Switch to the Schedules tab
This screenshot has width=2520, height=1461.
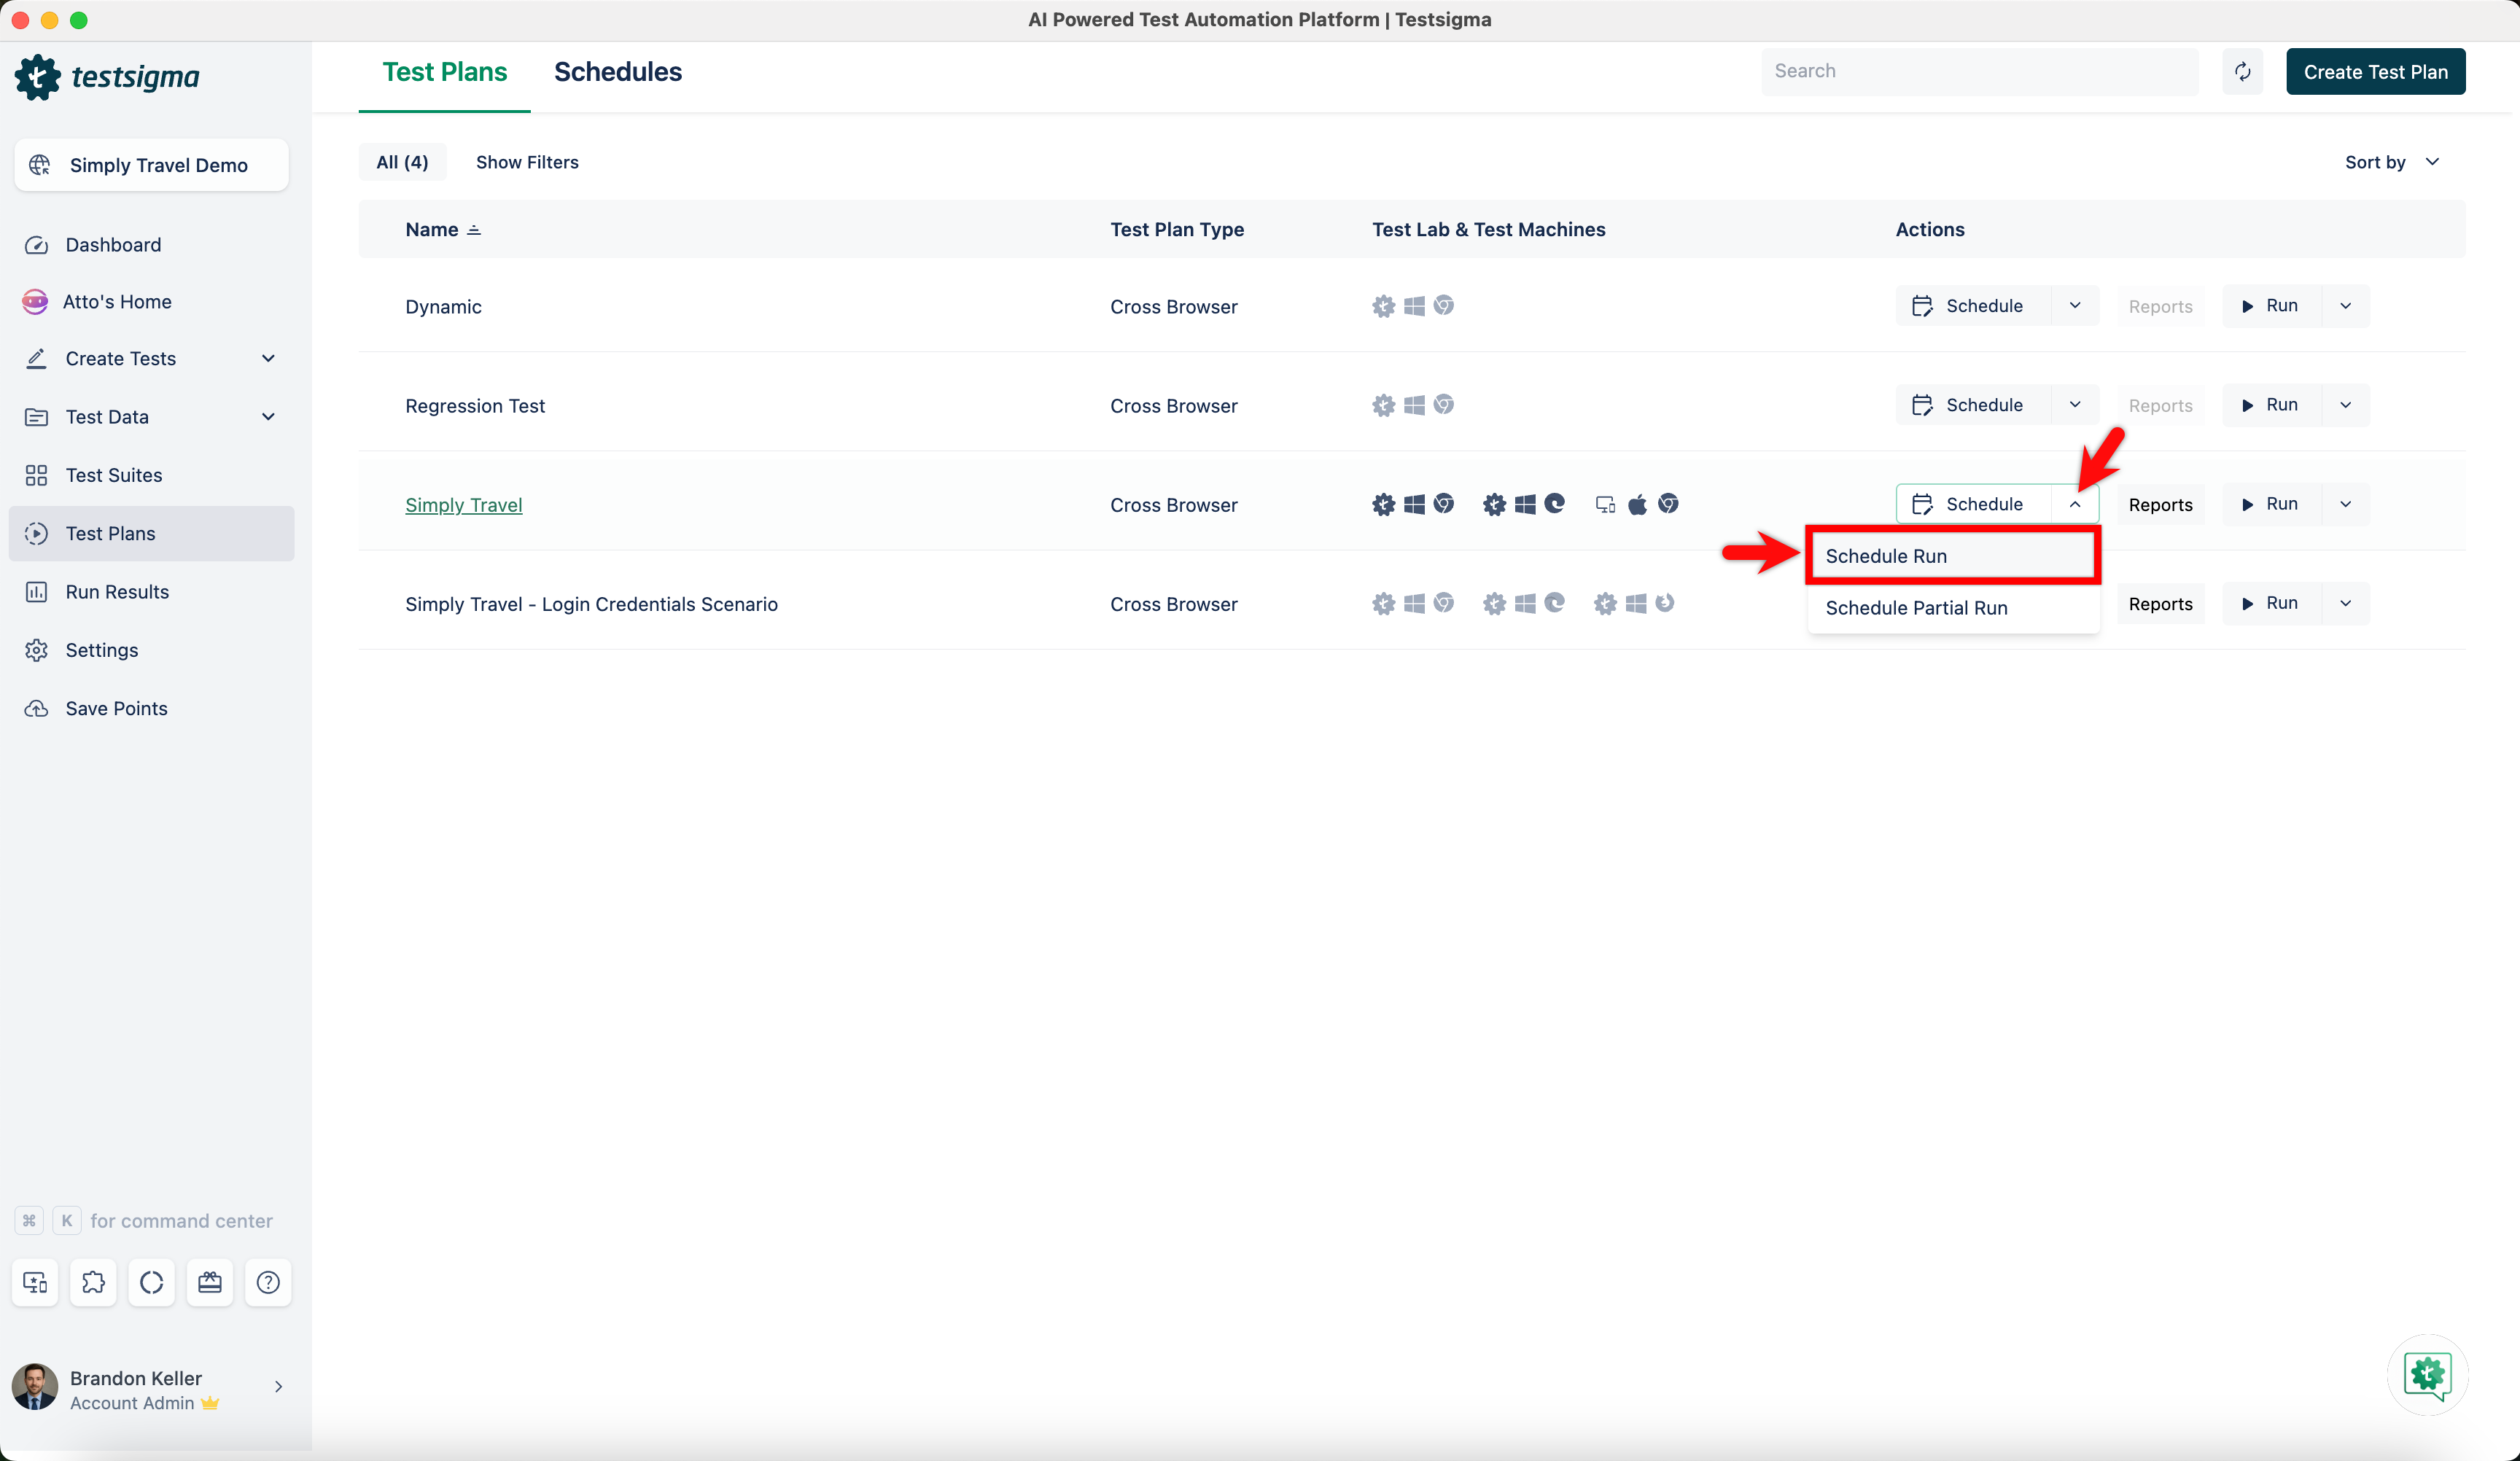618,72
